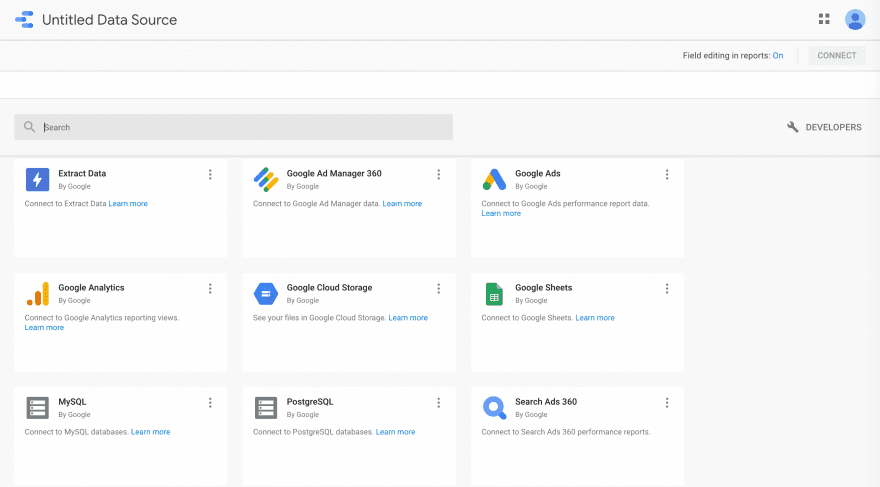Open Learn more link for MySQL
Viewport: 880px width, 487px height.
click(x=150, y=432)
